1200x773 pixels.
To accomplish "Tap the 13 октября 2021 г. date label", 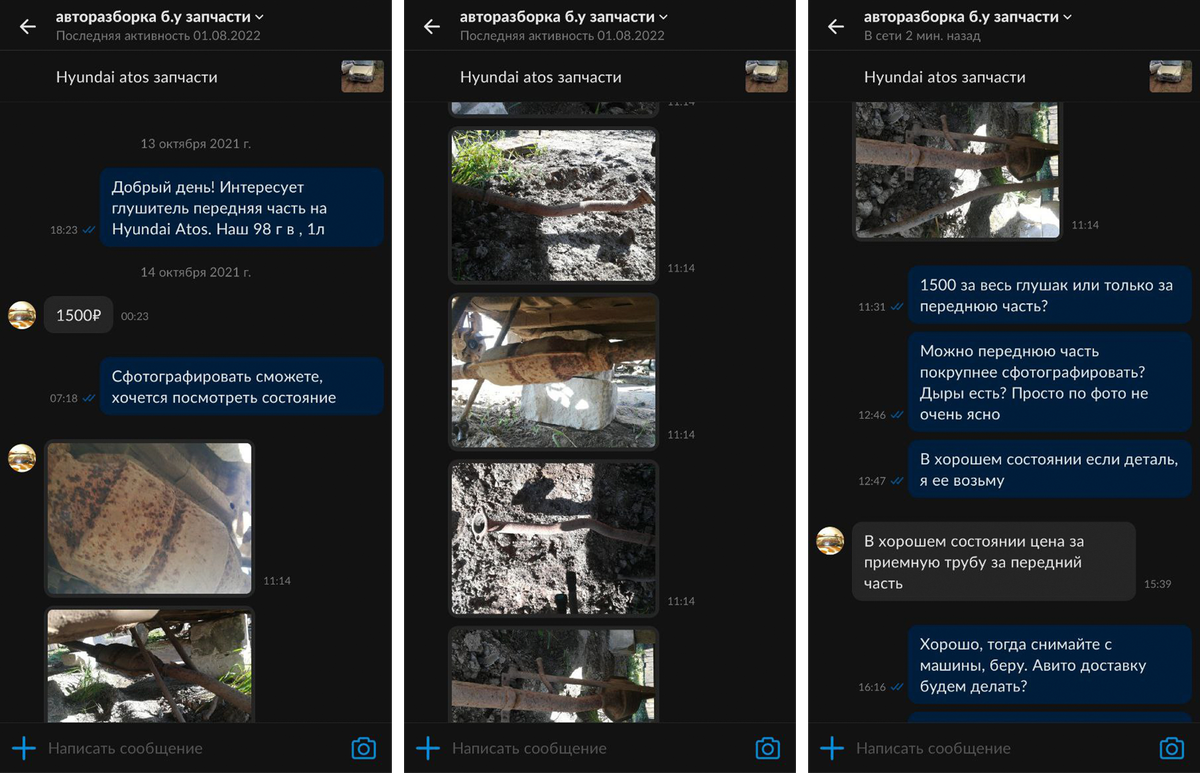I will (196, 144).
